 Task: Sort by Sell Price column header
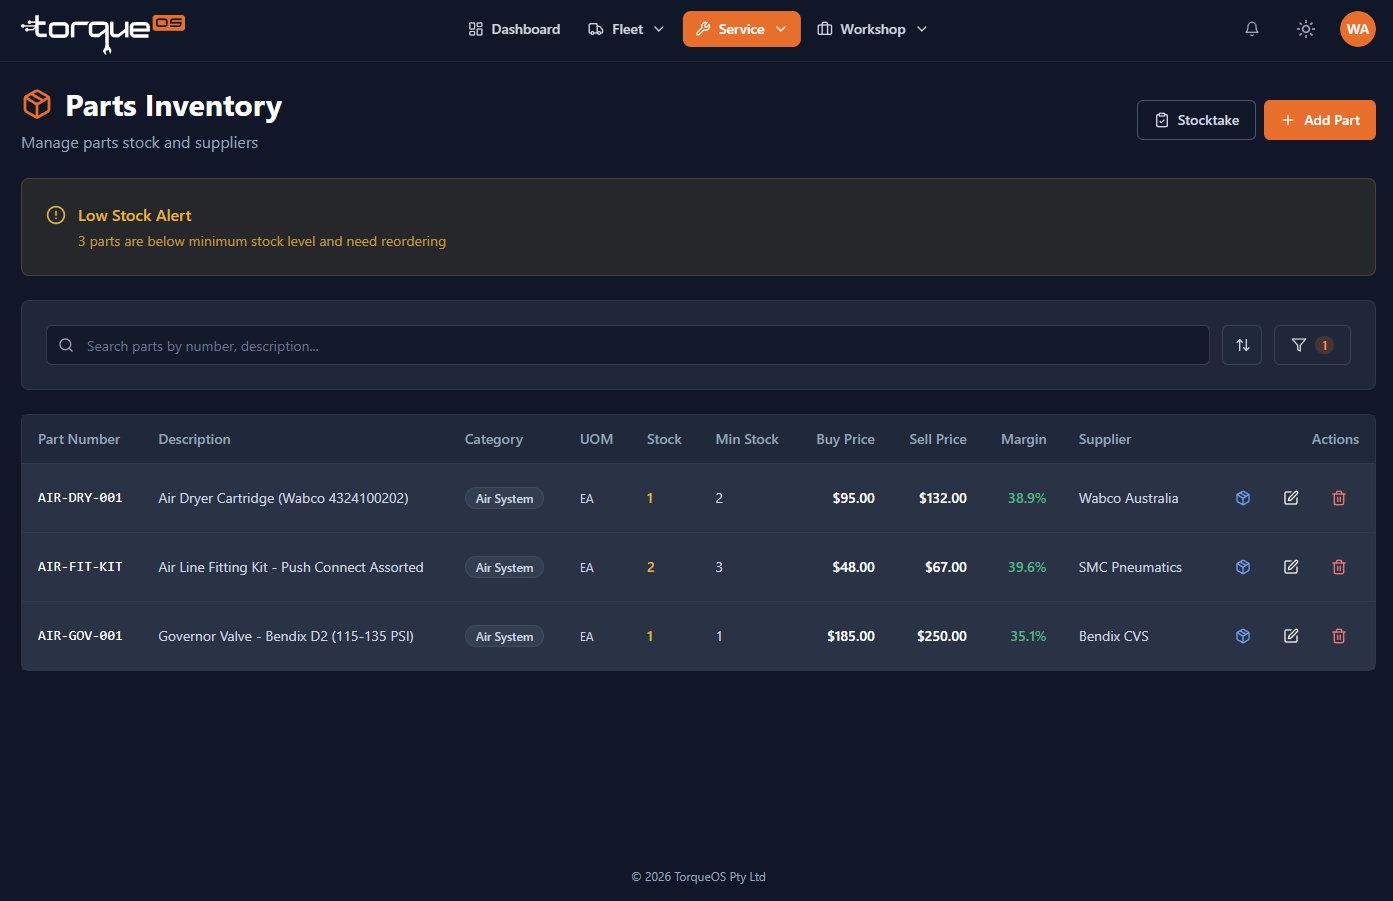click(x=938, y=439)
